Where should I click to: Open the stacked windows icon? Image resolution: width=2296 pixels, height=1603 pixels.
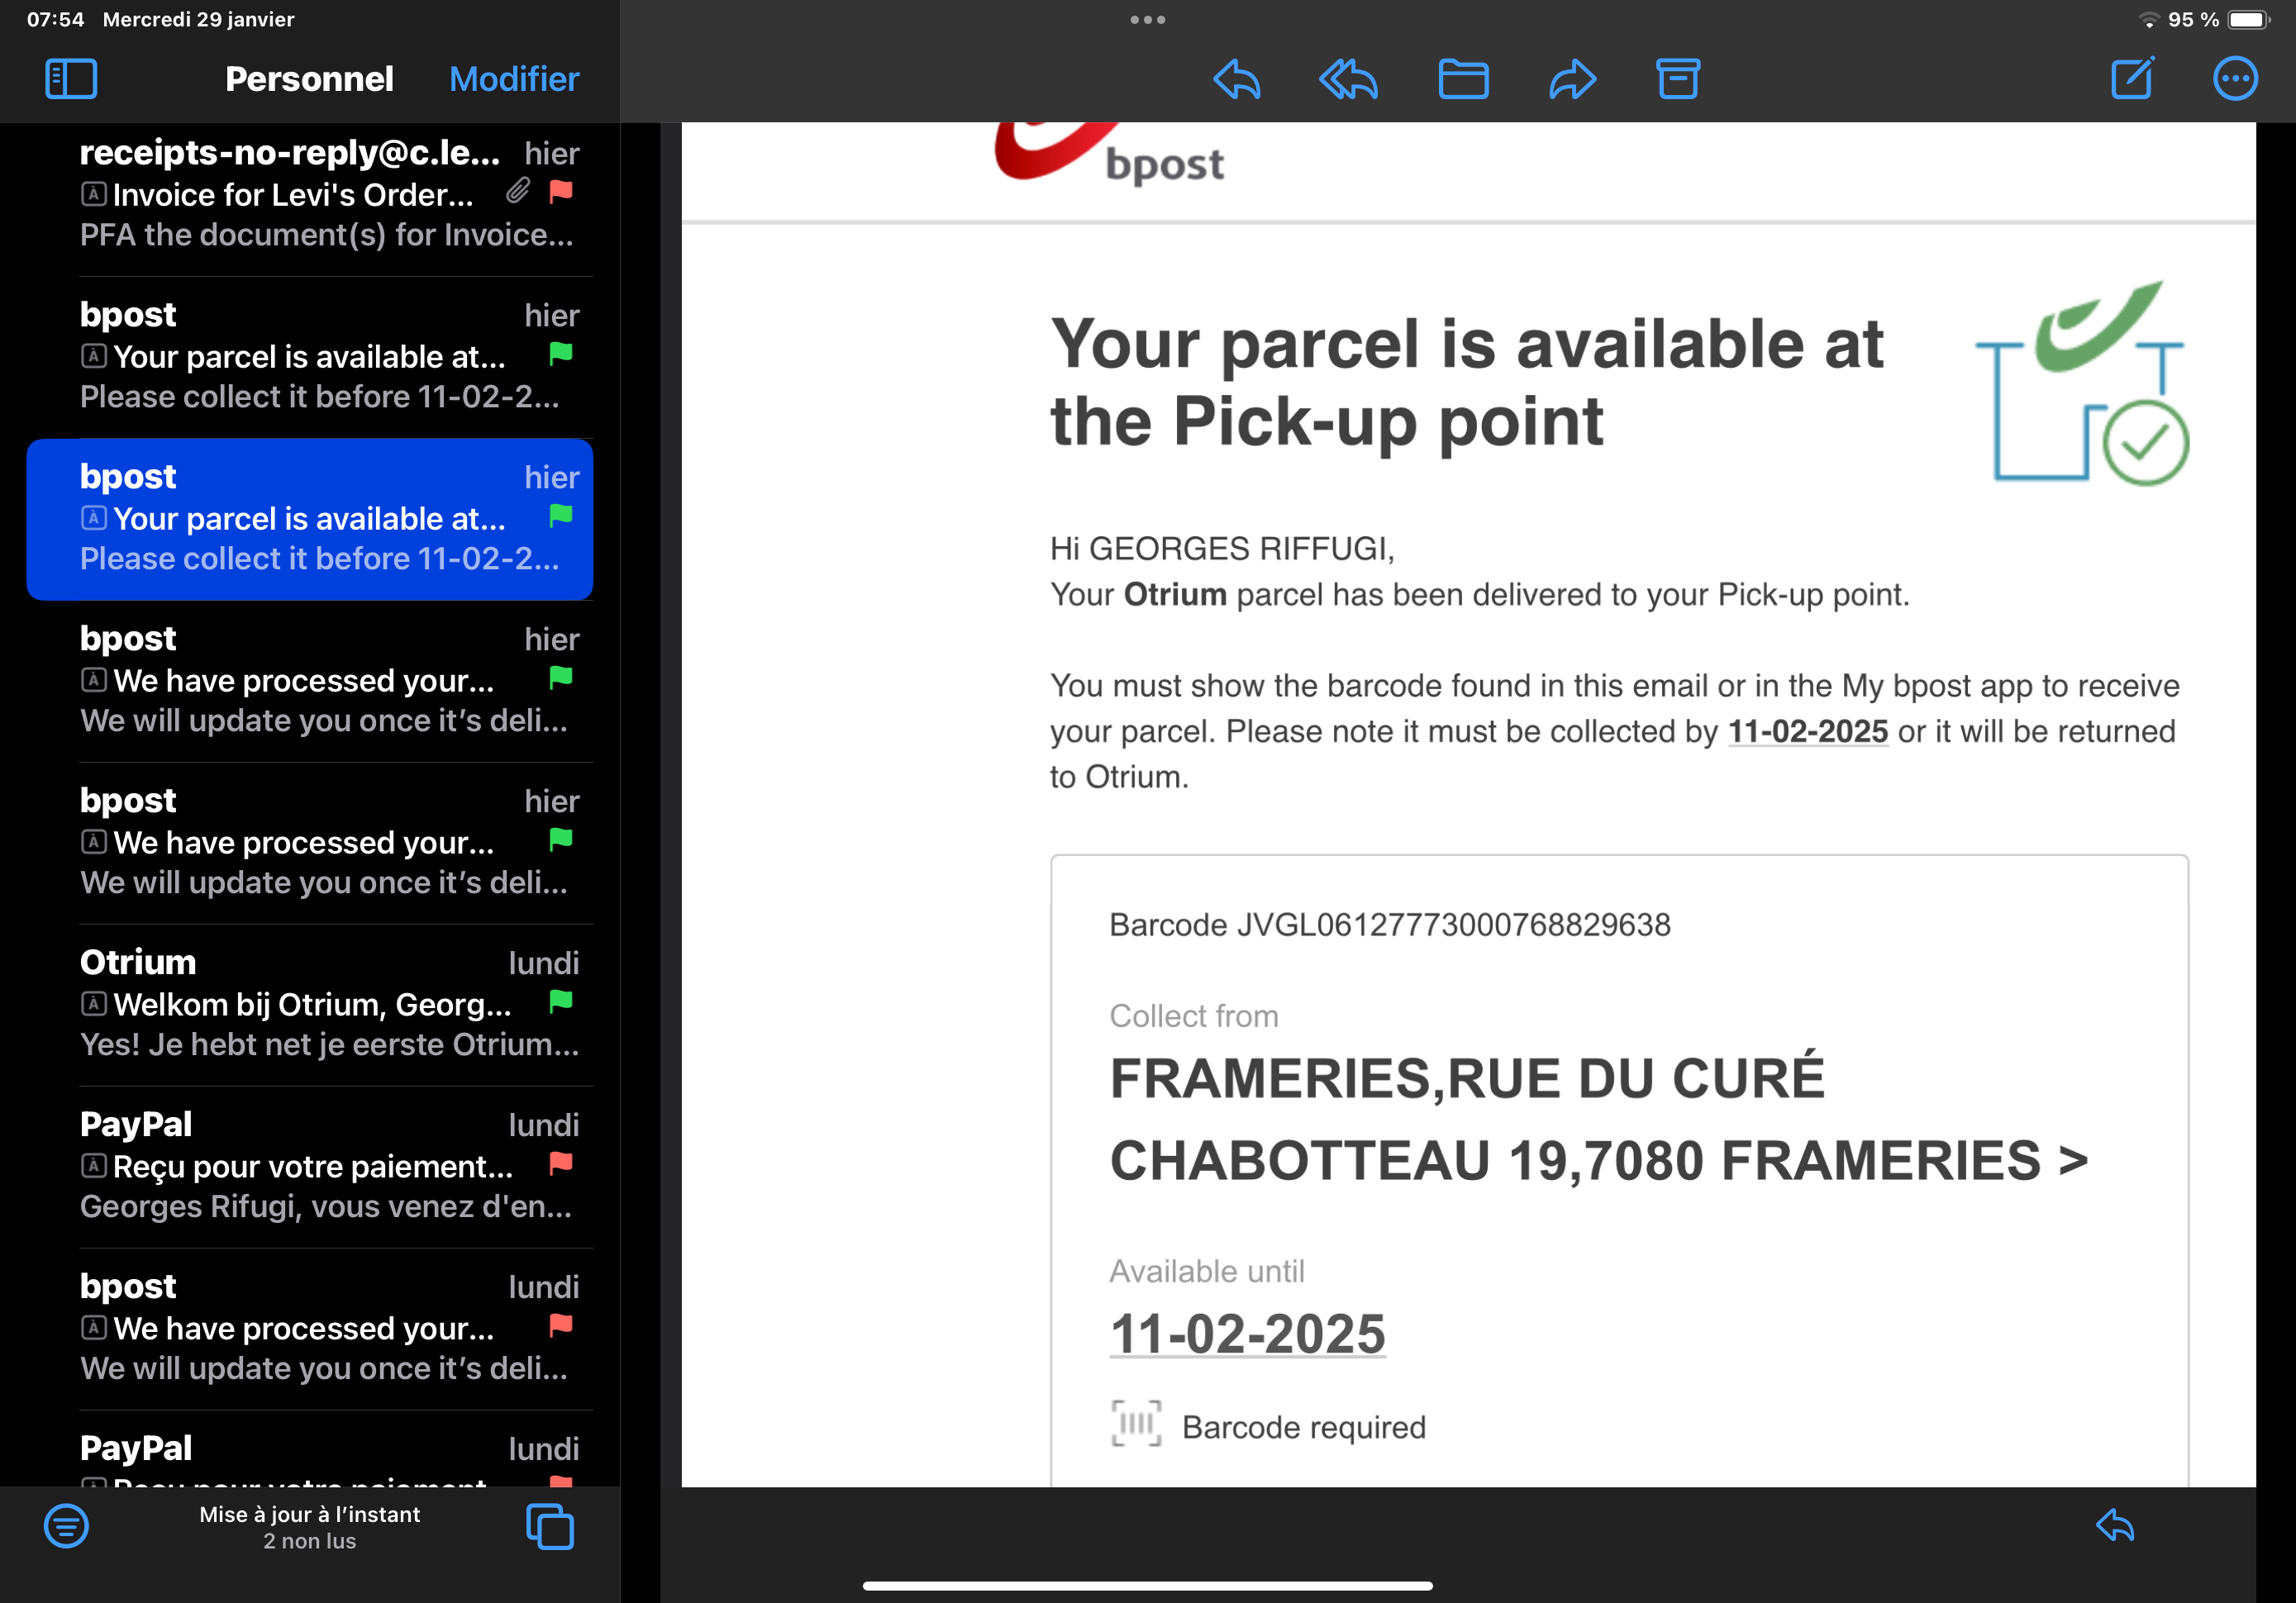550,1526
